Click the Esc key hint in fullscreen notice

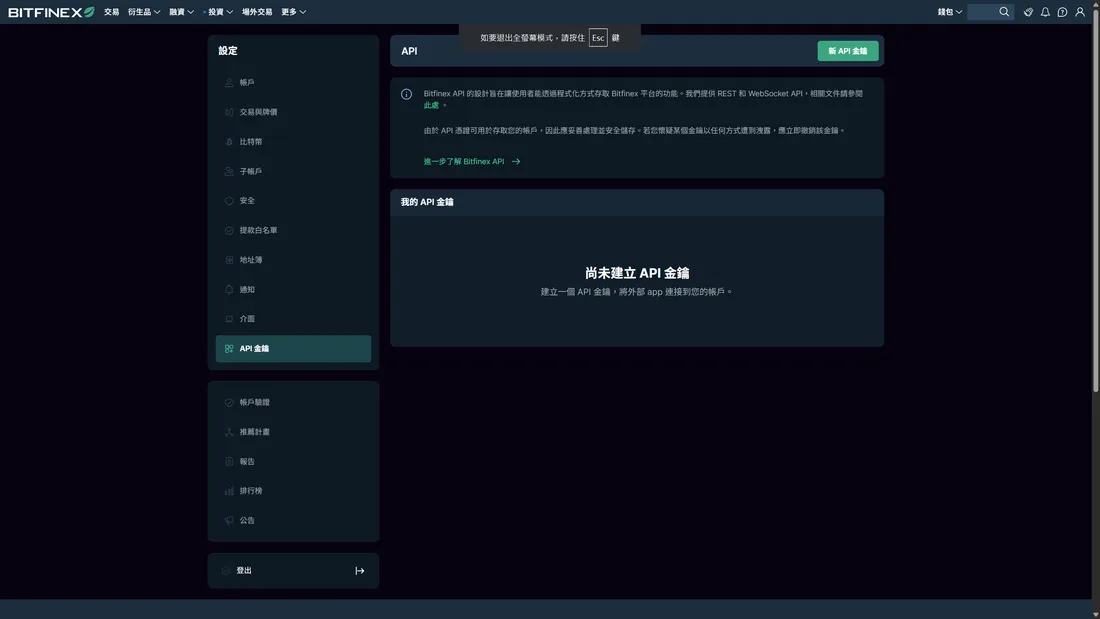click(598, 38)
